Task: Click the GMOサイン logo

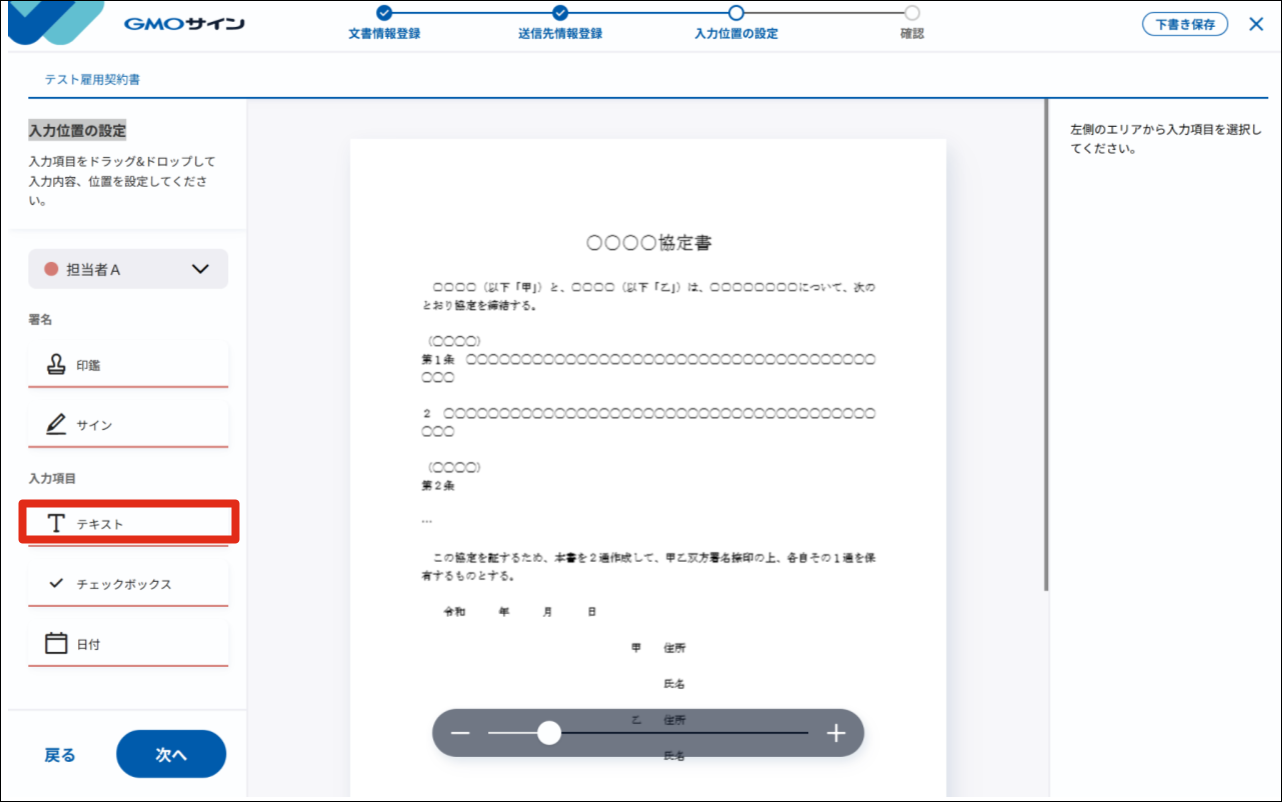Action: 184,24
